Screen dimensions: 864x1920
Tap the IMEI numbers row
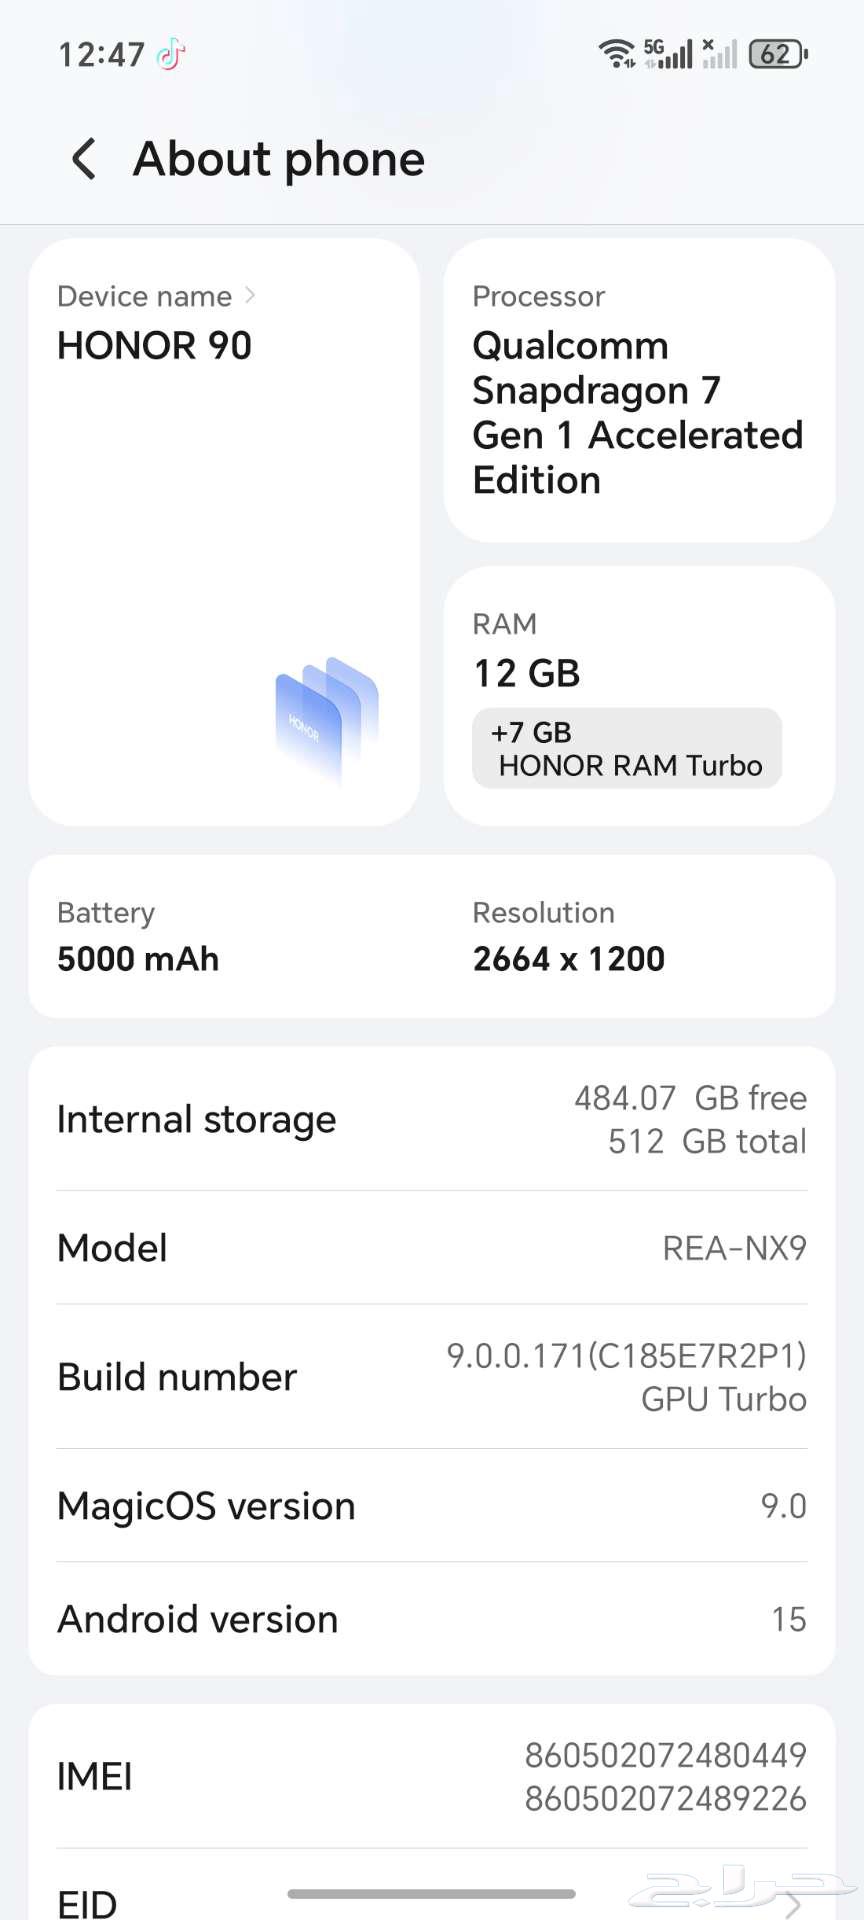pyautogui.click(x=432, y=1776)
